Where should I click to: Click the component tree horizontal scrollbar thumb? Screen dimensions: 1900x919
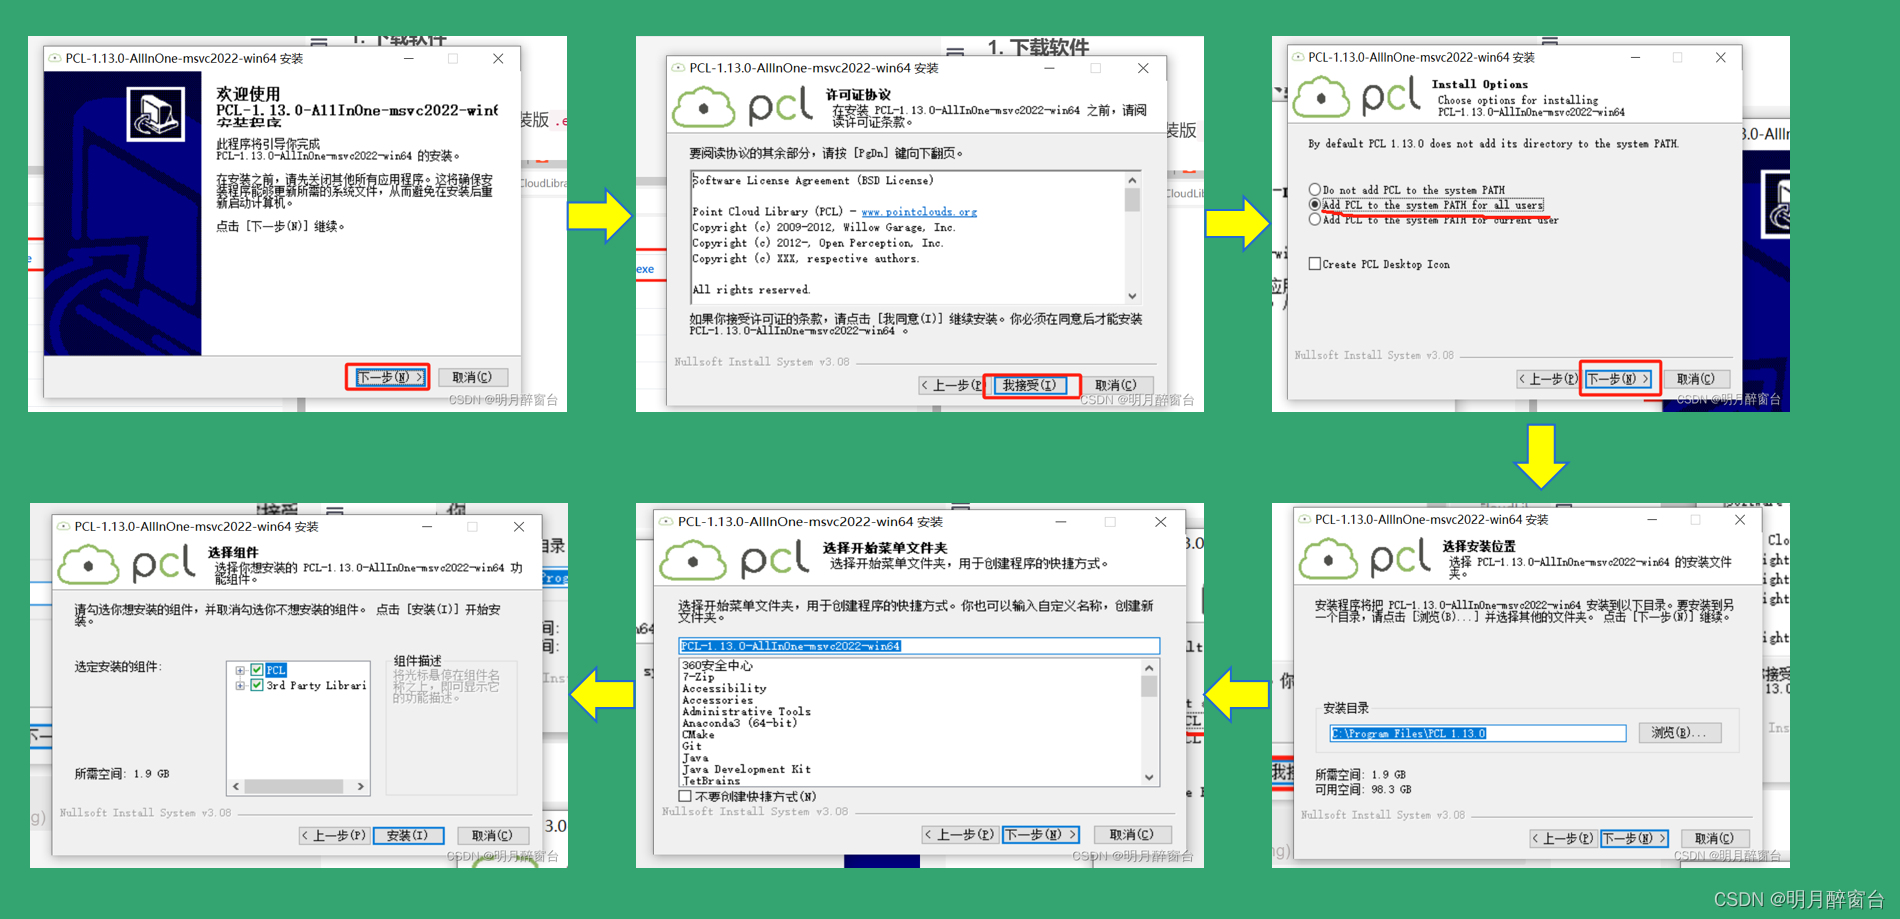(294, 787)
